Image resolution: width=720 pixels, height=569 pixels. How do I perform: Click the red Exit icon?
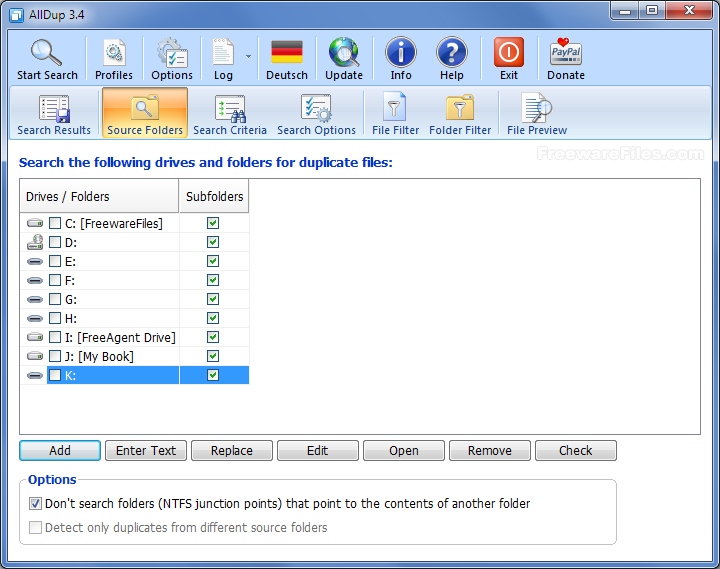click(x=509, y=52)
